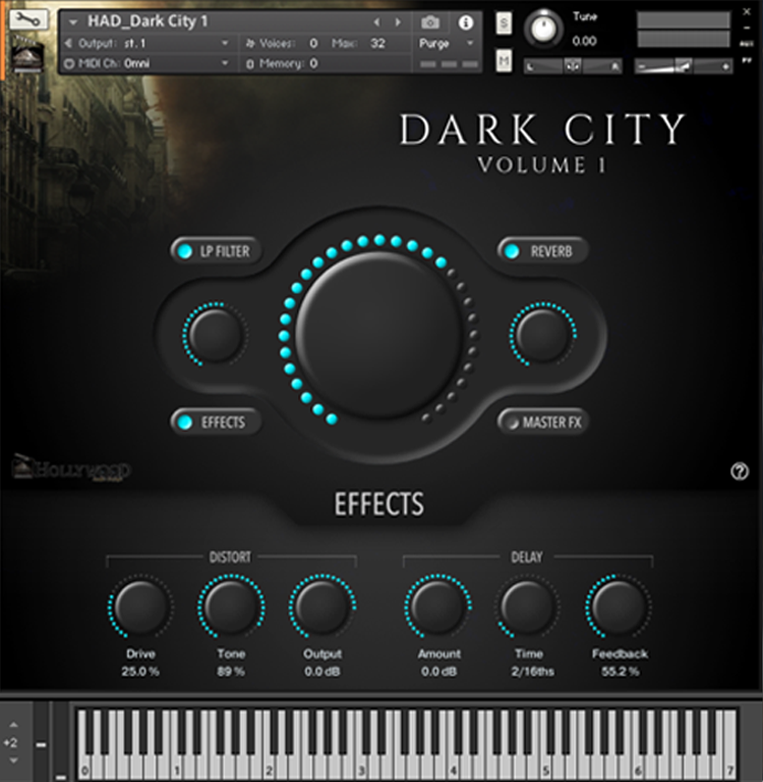Click the AUX button on header

tap(747, 44)
